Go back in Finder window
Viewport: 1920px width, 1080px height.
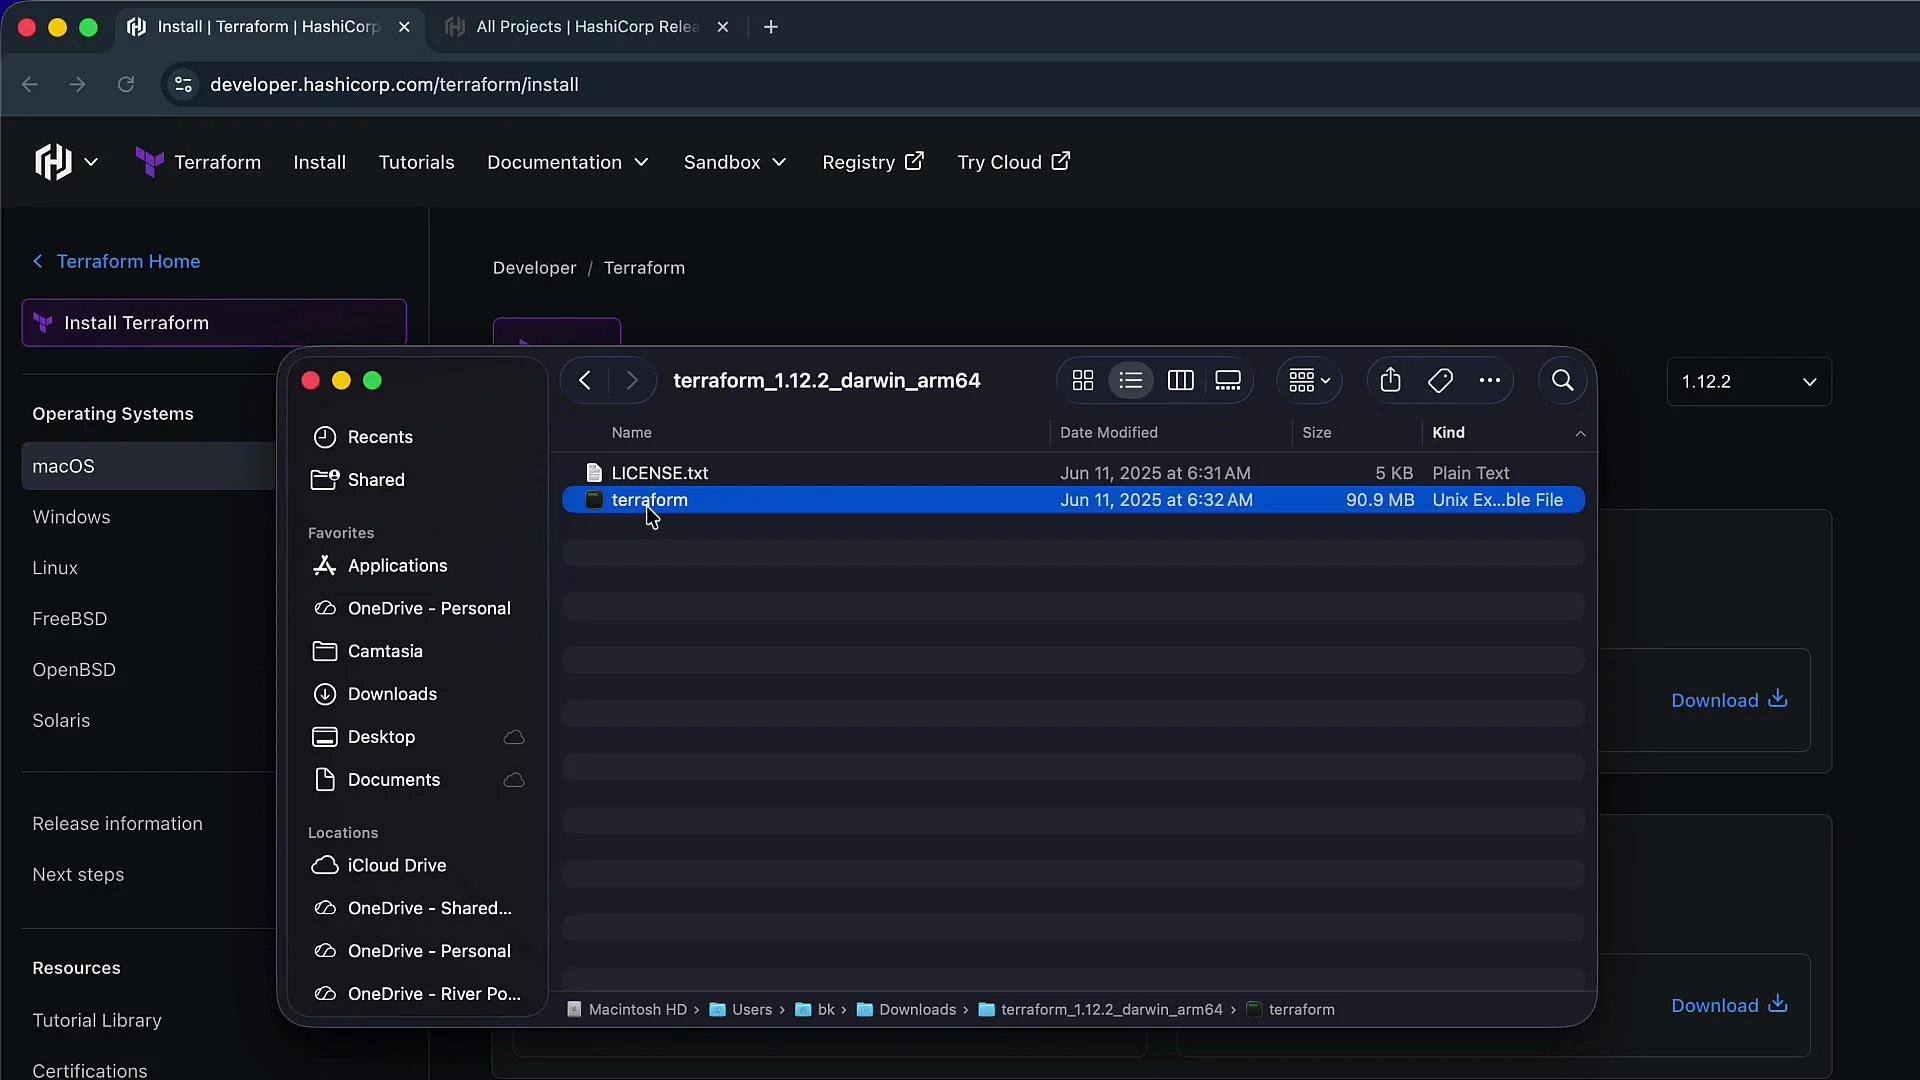click(585, 380)
